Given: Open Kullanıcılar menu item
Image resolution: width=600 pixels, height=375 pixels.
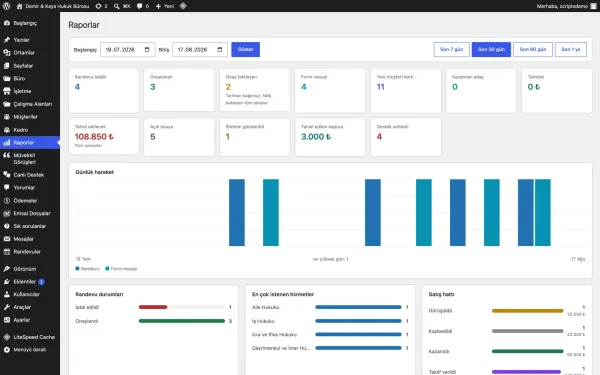Looking at the screenshot, I should 30,294.
